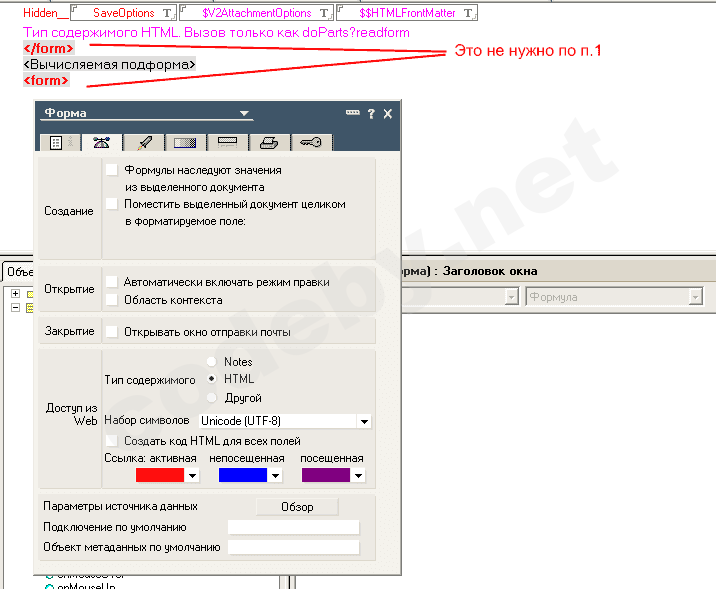Click the $$HTMLFrontMatter field
This screenshot has width=716, height=589.
pos(407,13)
